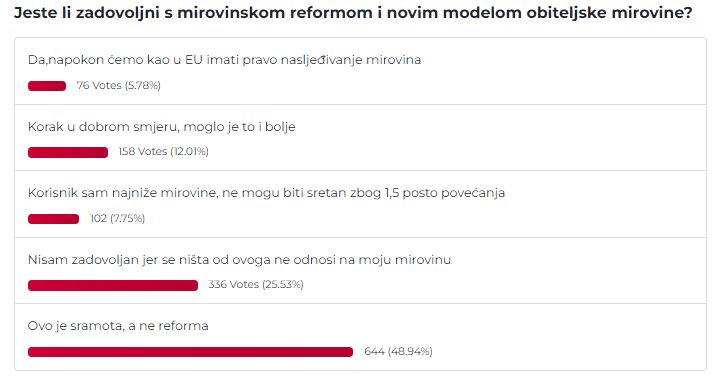Click the longest red bar for 644 votes
Image resolution: width=719 pixels, height=380 pixels.
[190, 352]
